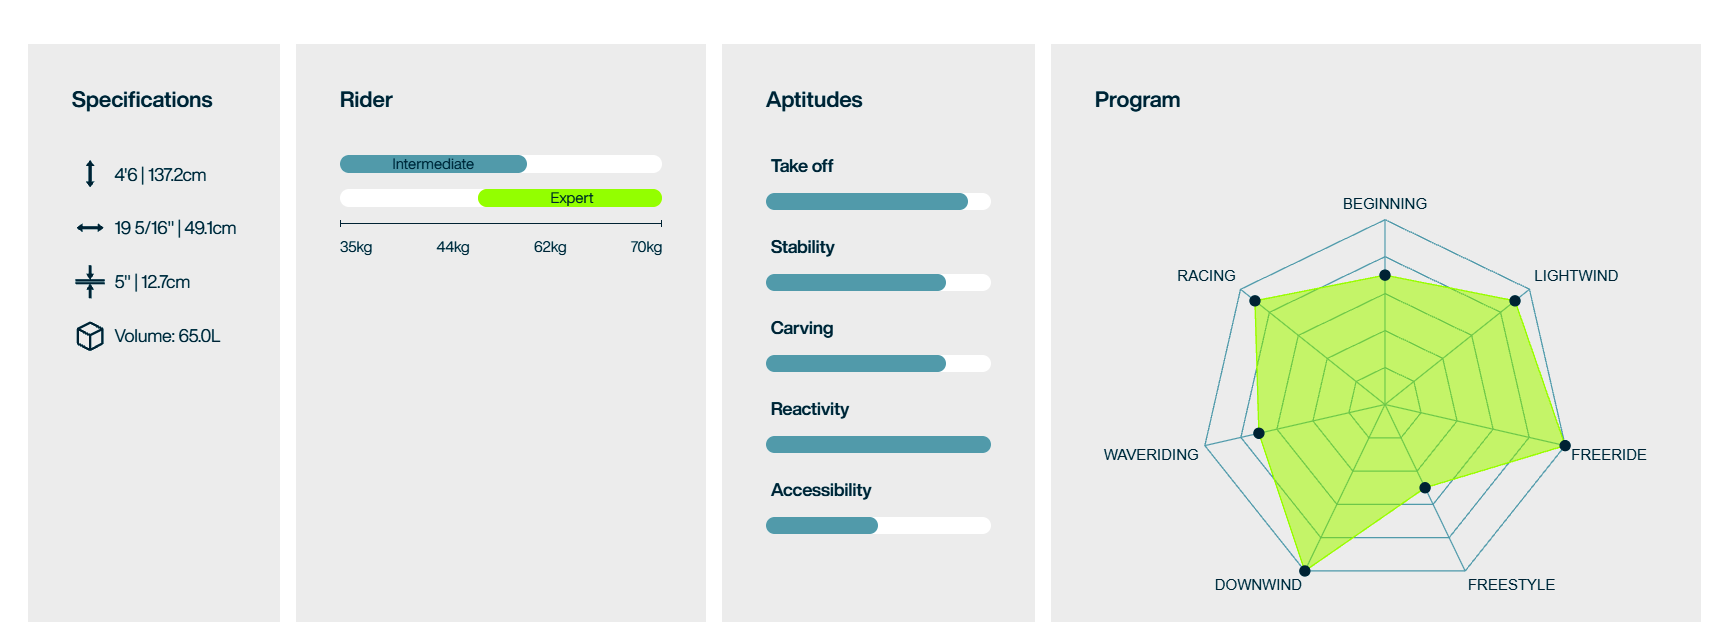Click the thickness measurement icon
1718x622 pixels.
click(90, 282)
